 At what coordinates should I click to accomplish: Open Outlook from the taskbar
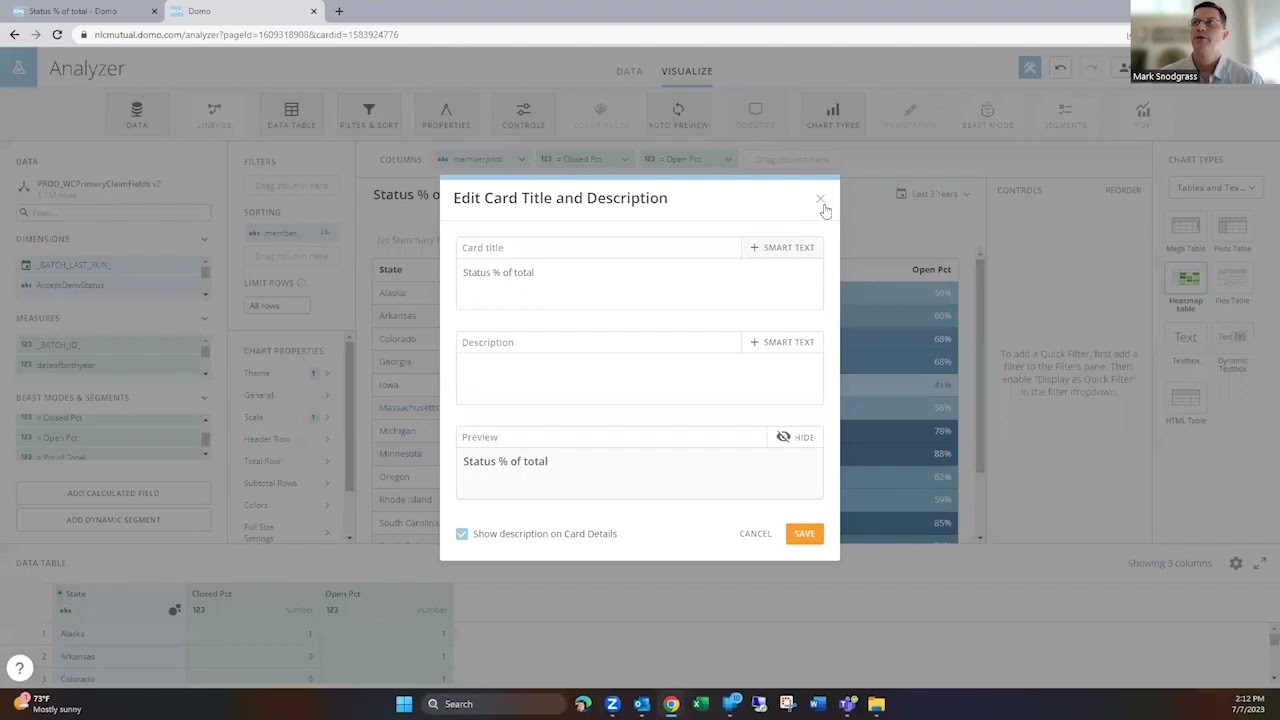pos(641,704)
